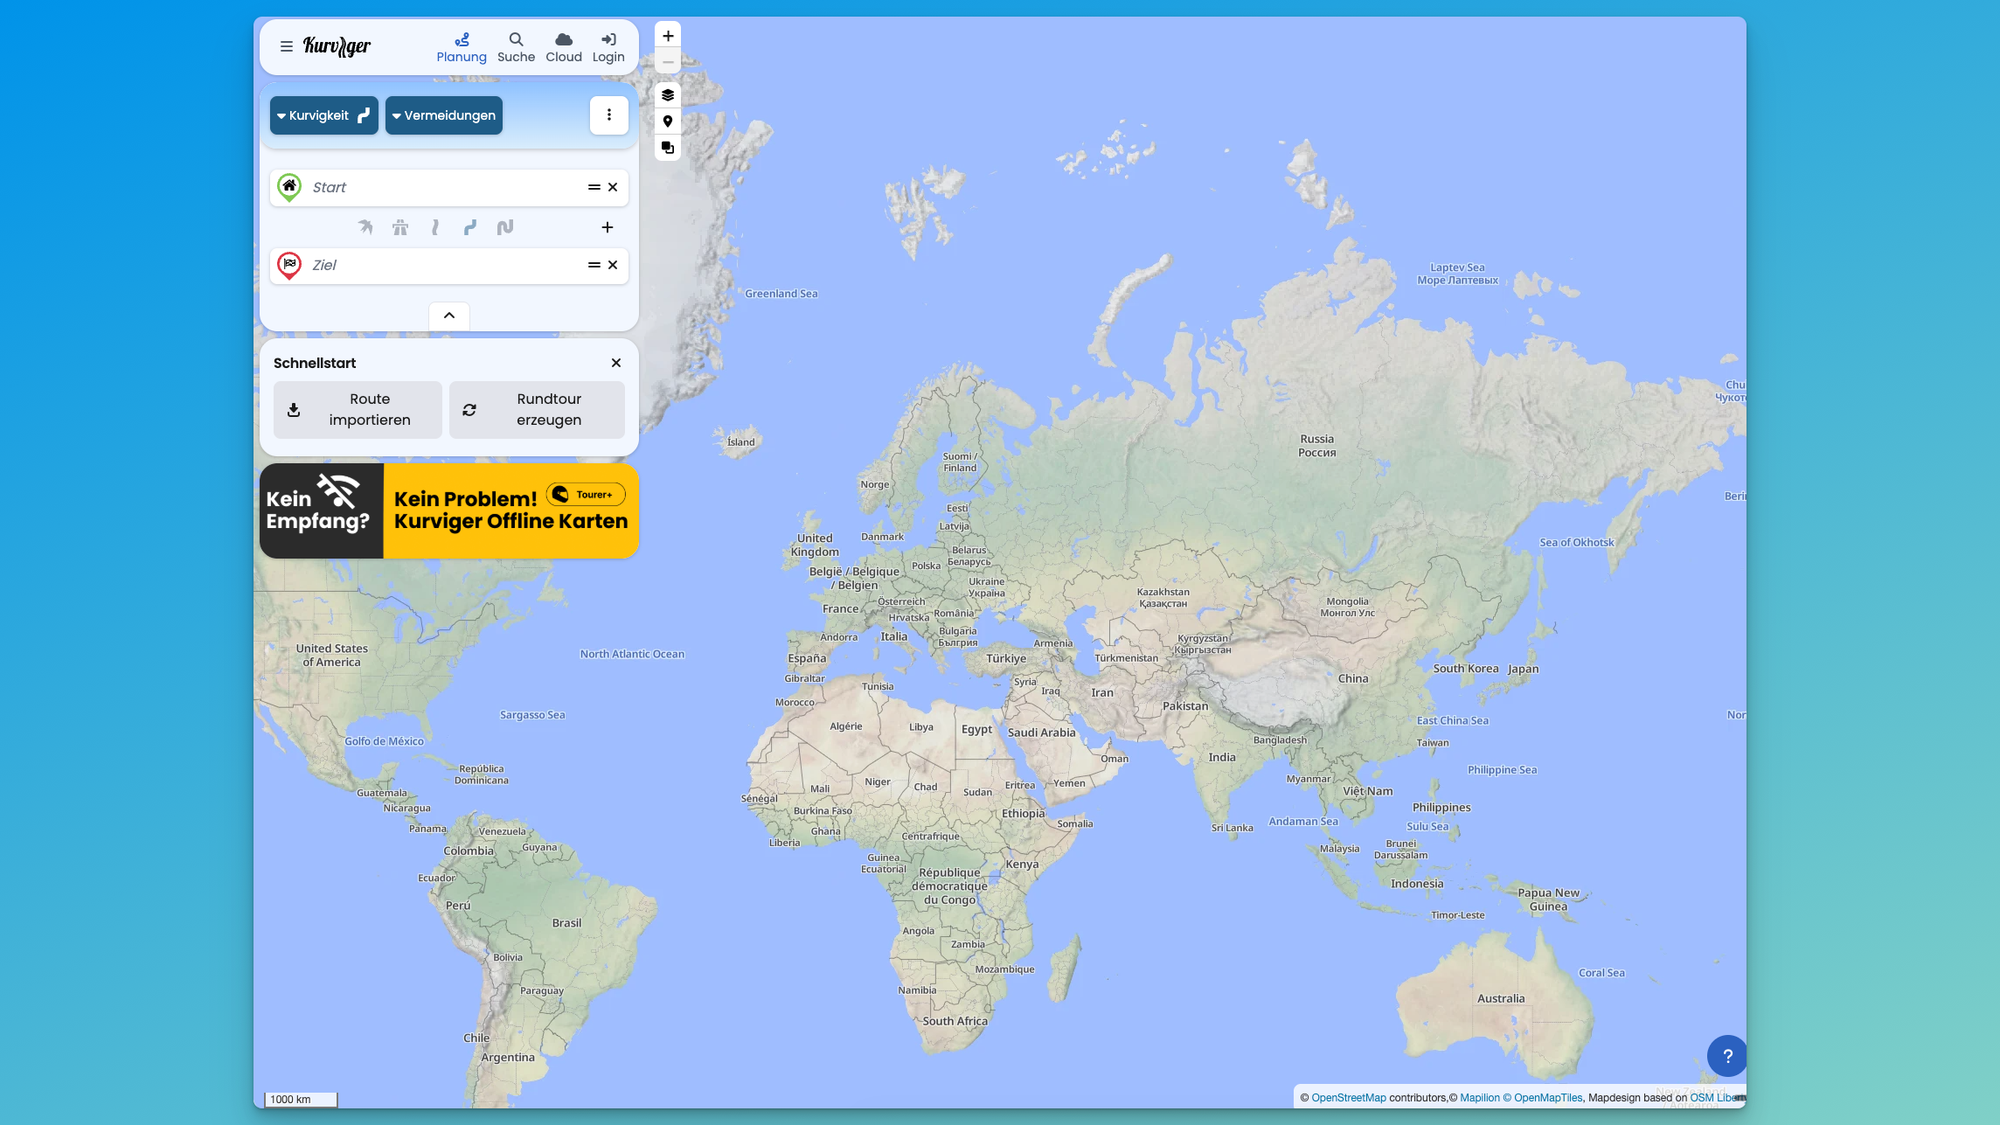Collapse the route panel with the chevron

(x=449, y=315)
